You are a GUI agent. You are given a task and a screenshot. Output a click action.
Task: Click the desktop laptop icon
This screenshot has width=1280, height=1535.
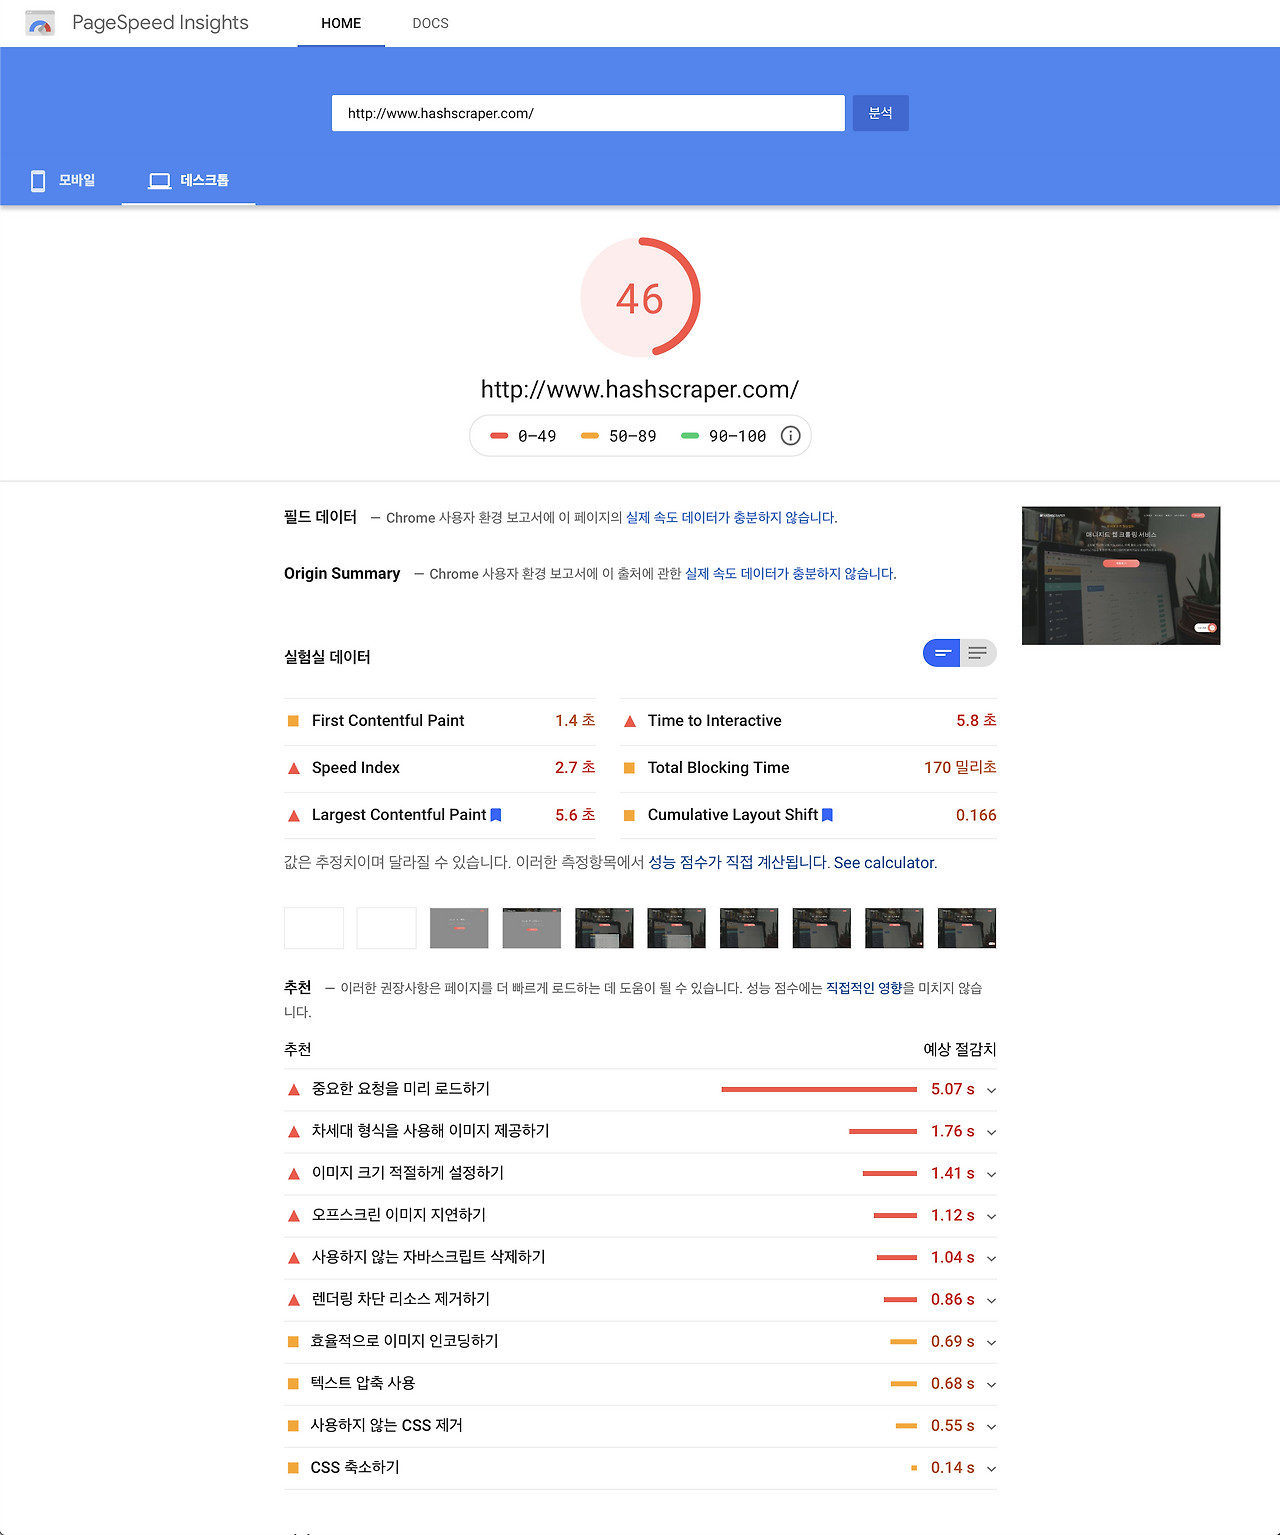click(159, 181)
